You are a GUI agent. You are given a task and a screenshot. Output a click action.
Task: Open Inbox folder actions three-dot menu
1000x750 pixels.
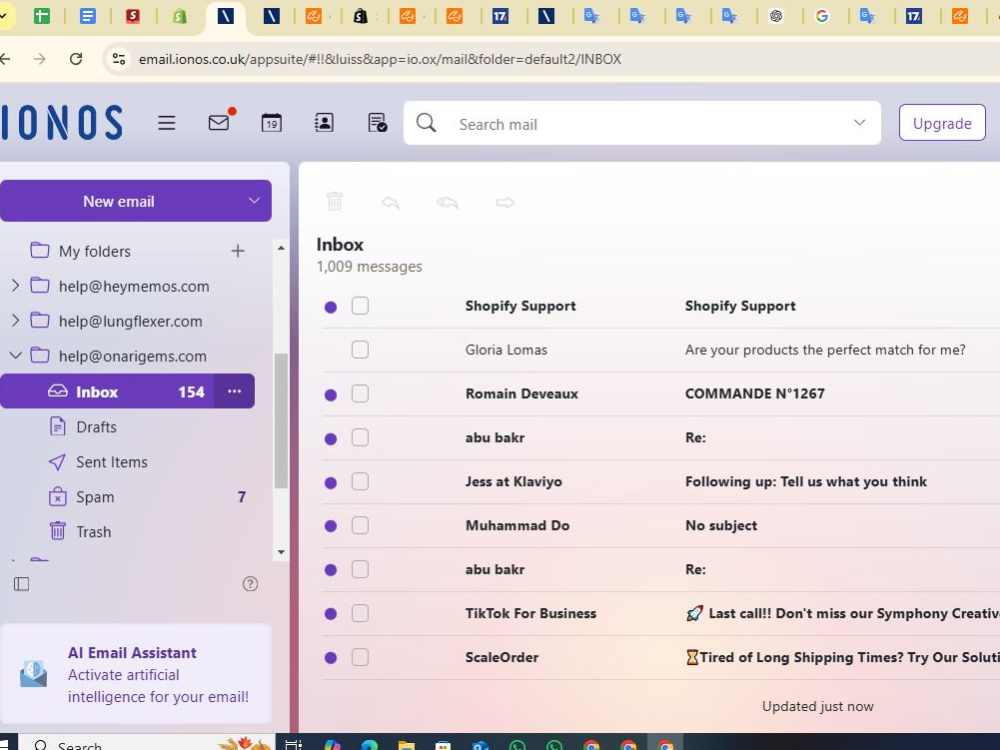coord(234,391)
